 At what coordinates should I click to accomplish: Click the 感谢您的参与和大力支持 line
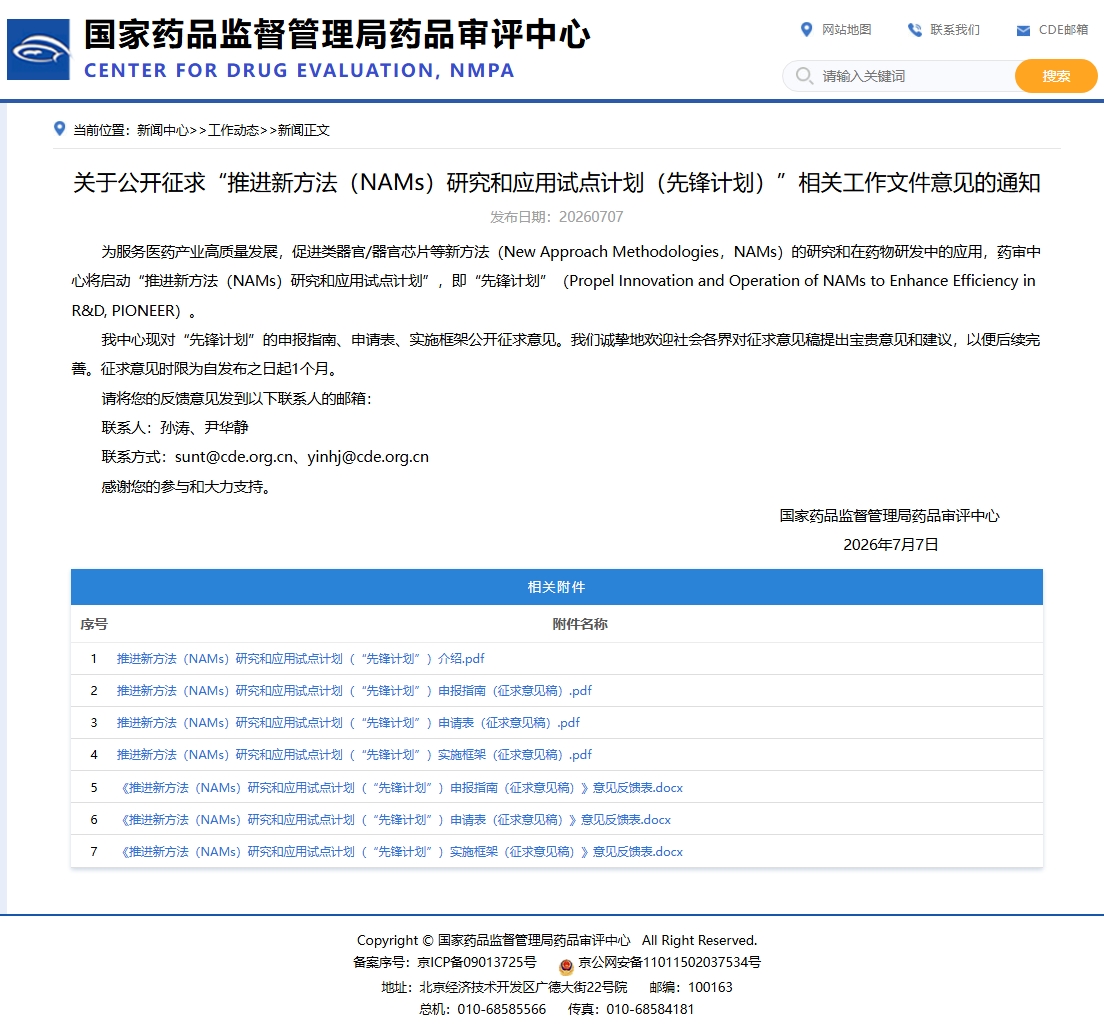[186, 487]
